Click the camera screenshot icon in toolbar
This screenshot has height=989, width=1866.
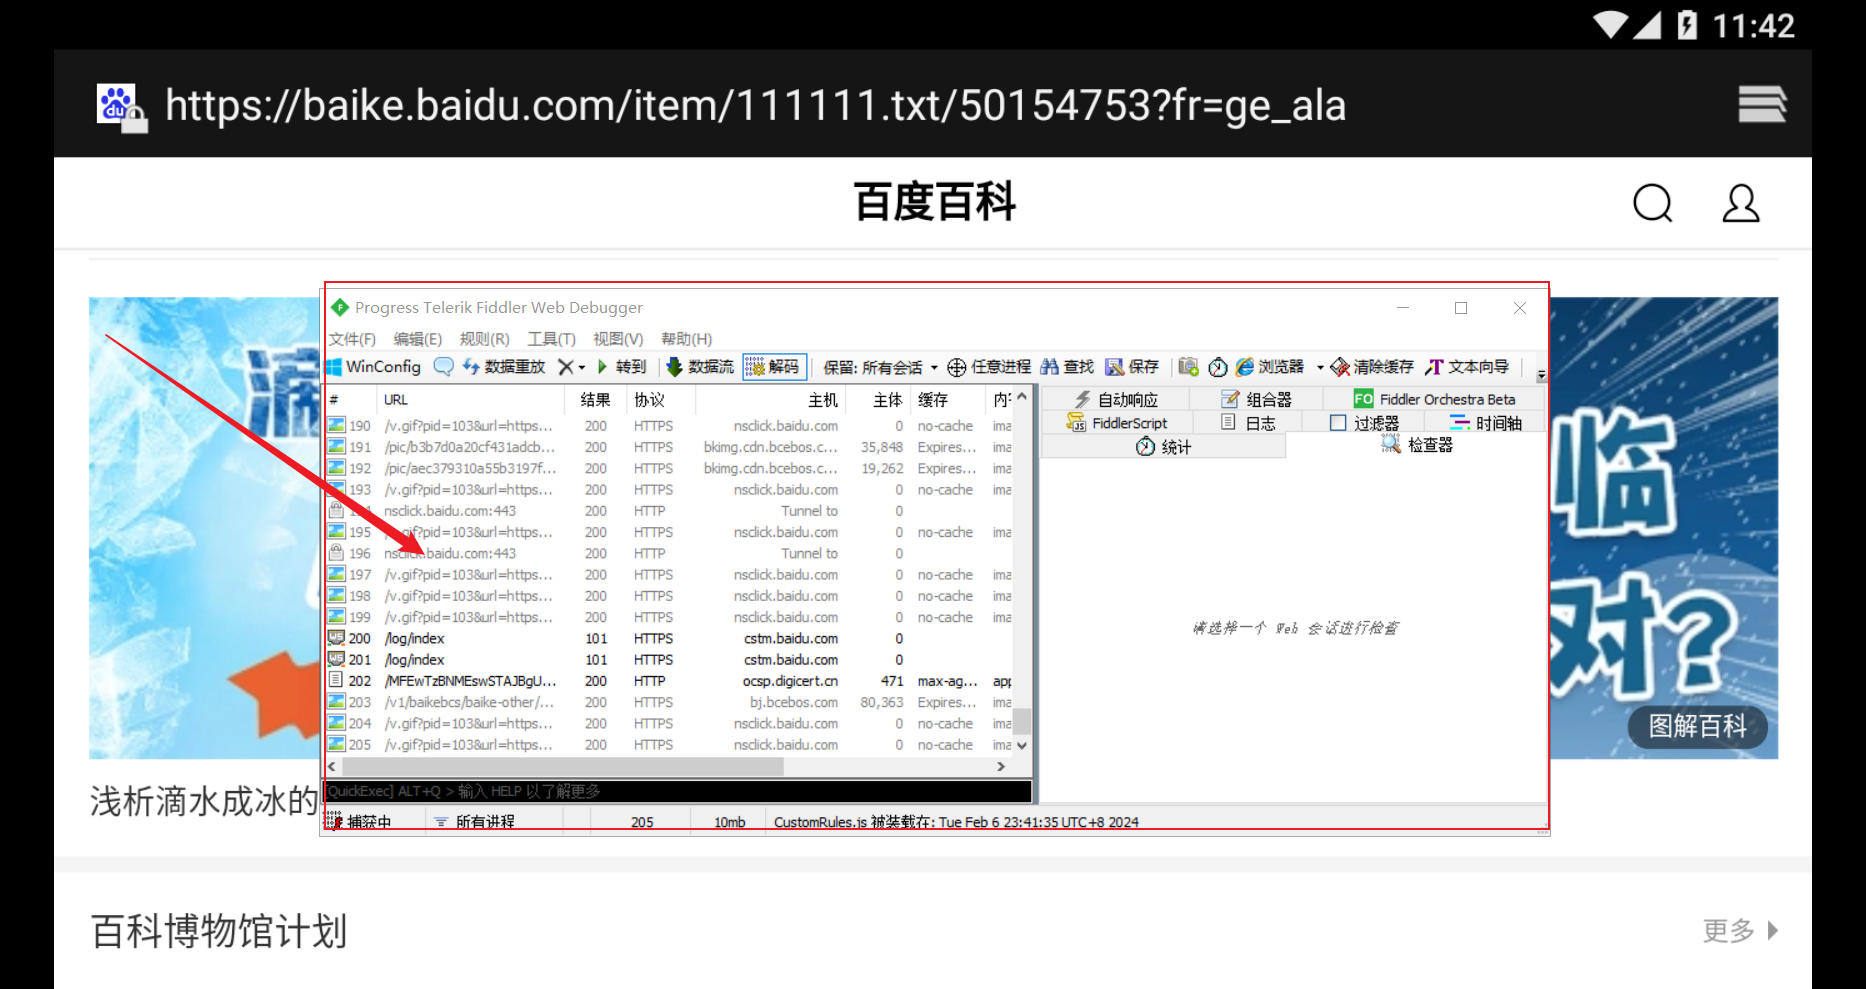[x=1188, y=367]
